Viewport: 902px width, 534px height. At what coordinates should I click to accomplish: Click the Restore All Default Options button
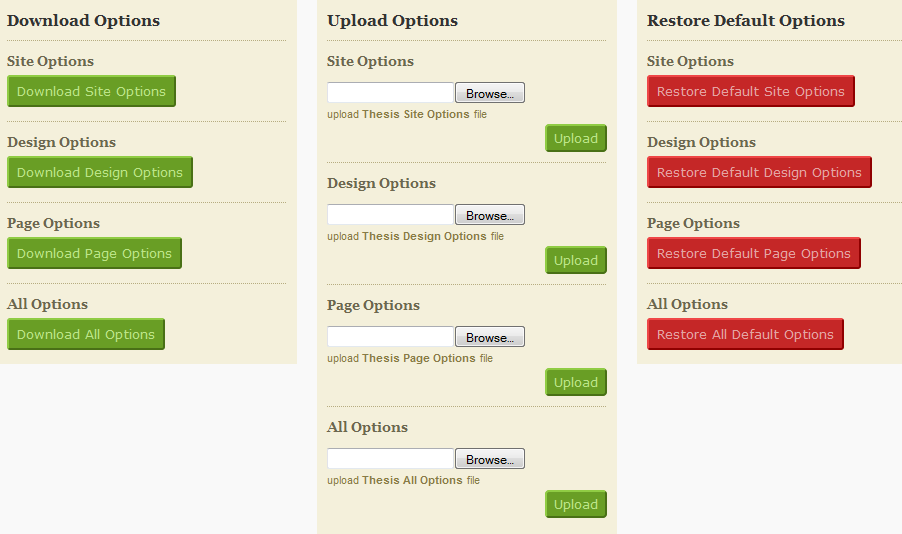click(x=745, y=334)
